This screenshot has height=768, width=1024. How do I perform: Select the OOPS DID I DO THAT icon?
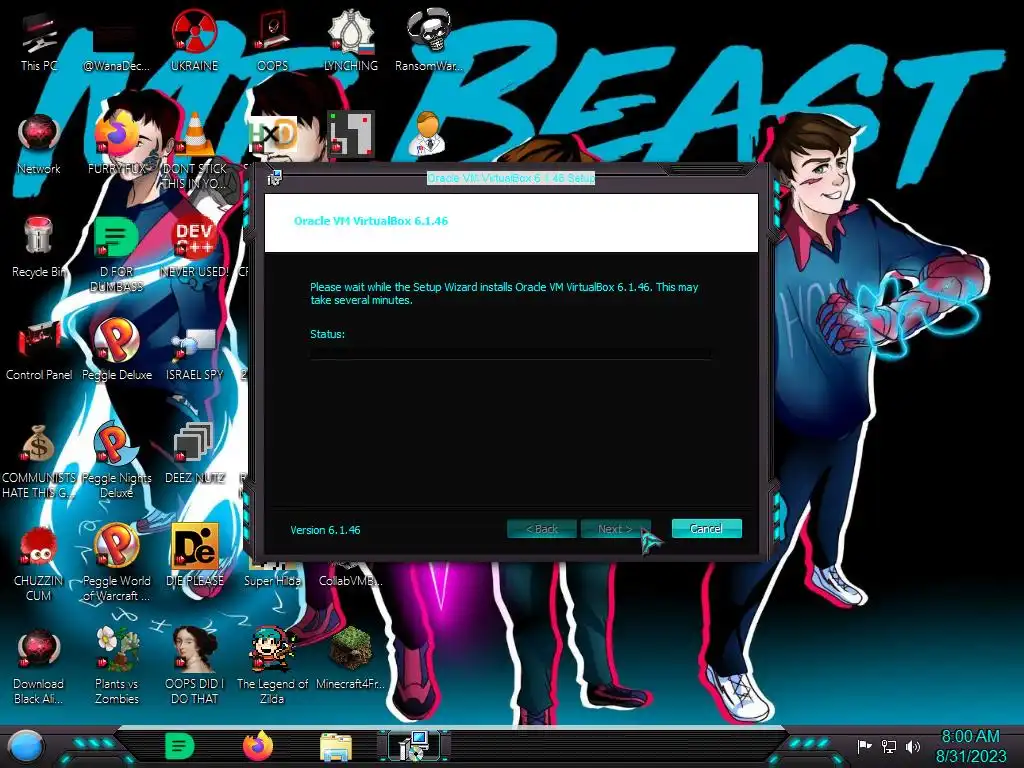coord(194,666)
